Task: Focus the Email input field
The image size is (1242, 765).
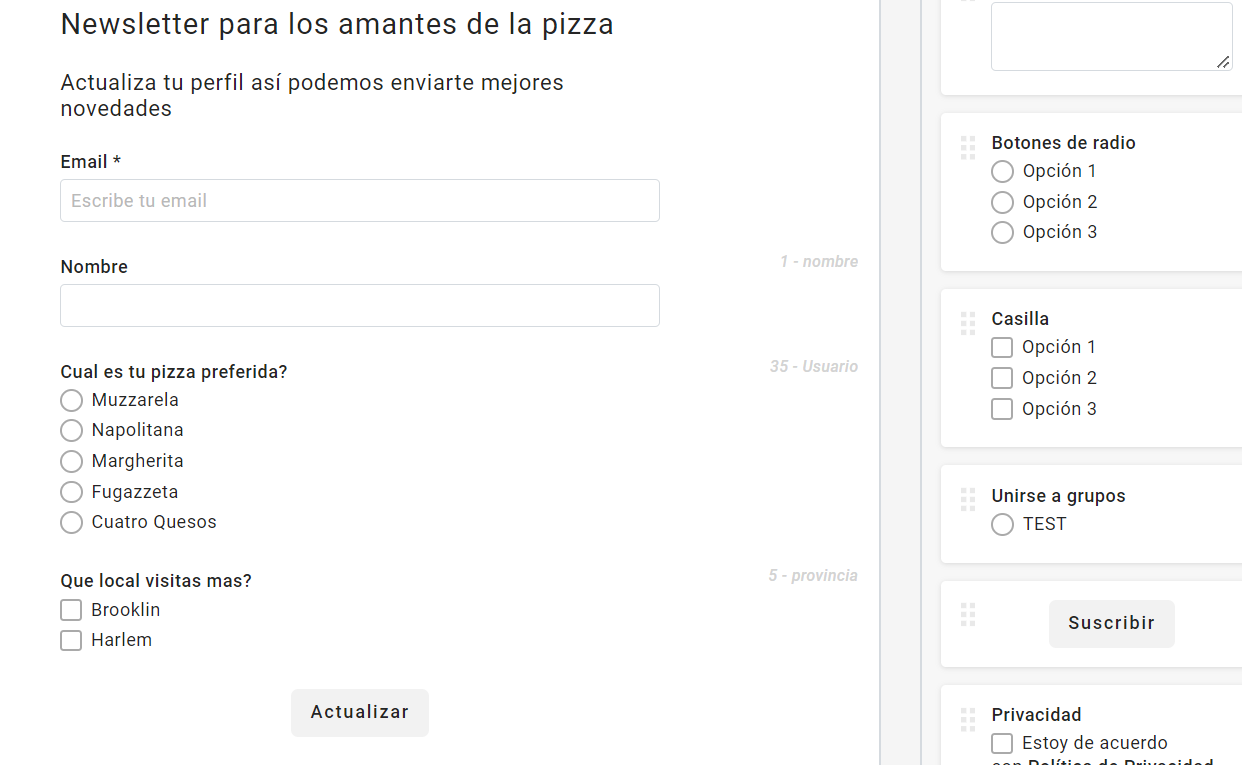Action: point(360,201)
